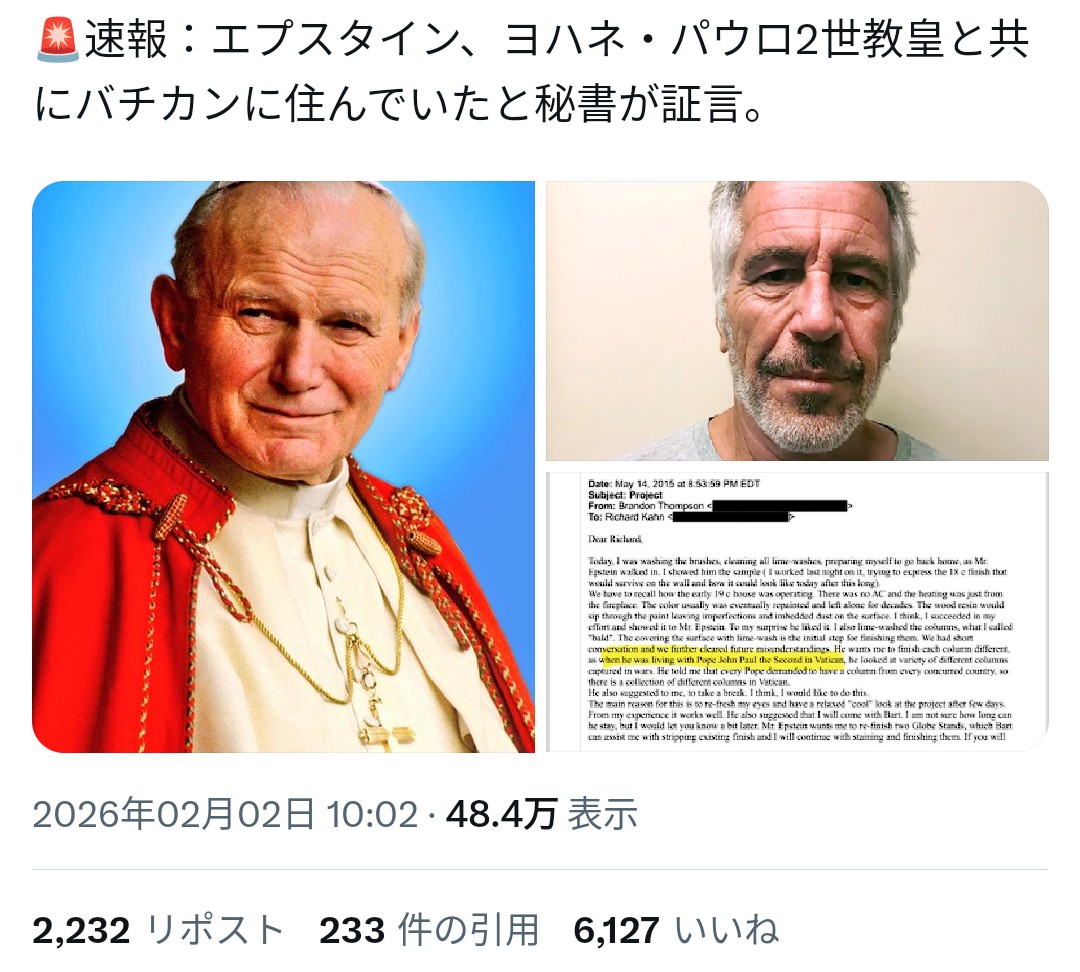Click the black redaction bar on the To line
Screen dimensions: 1080x972
(731, 517)
